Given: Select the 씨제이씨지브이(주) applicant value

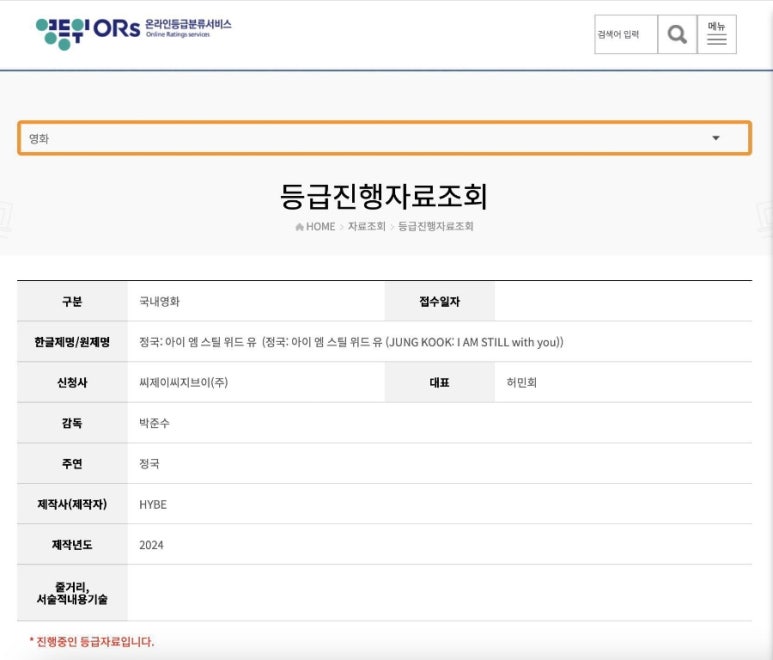Looking at the screenshot, I should point(183,382).
